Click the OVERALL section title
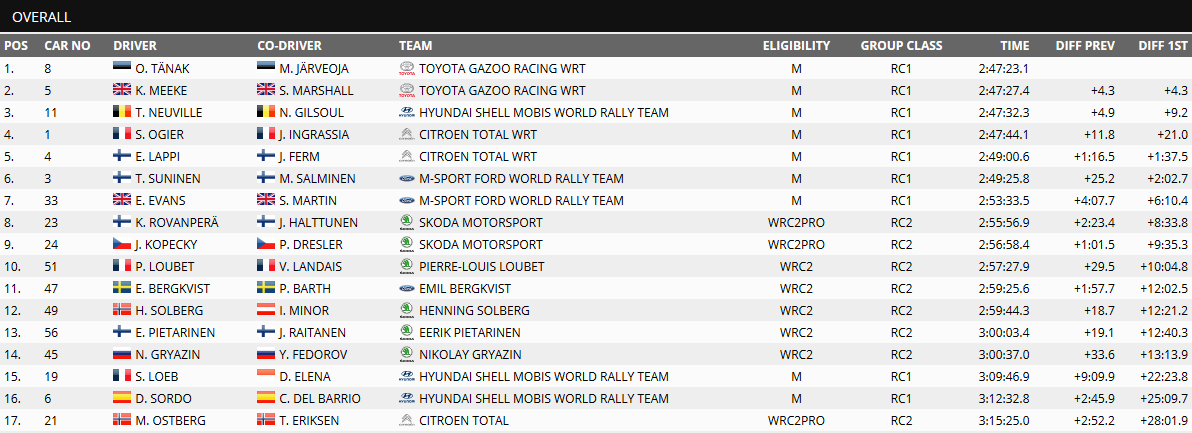This screenshot has width=1192, height=433. tap(42, 16)
